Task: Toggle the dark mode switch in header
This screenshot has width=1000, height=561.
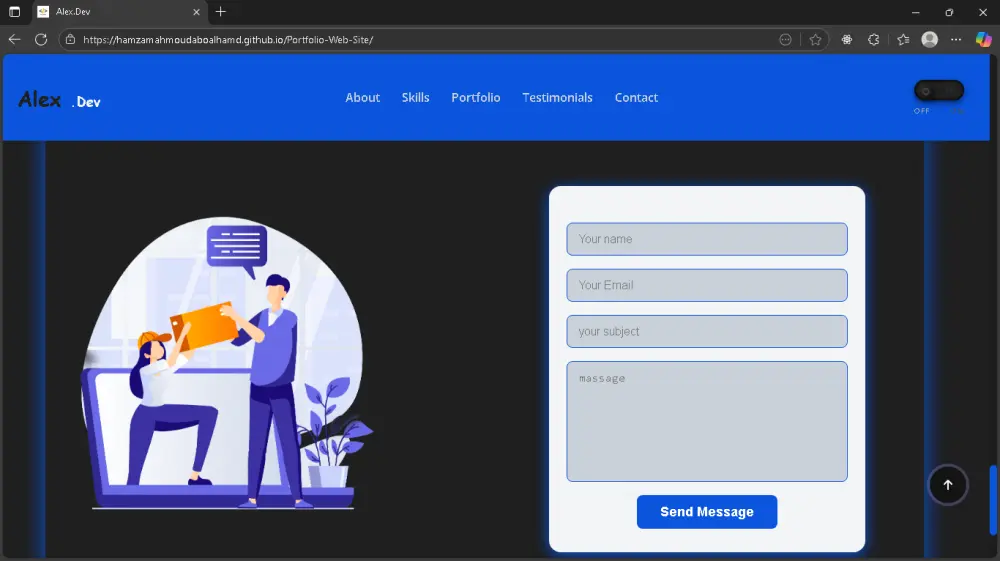Action: point(939,91)
